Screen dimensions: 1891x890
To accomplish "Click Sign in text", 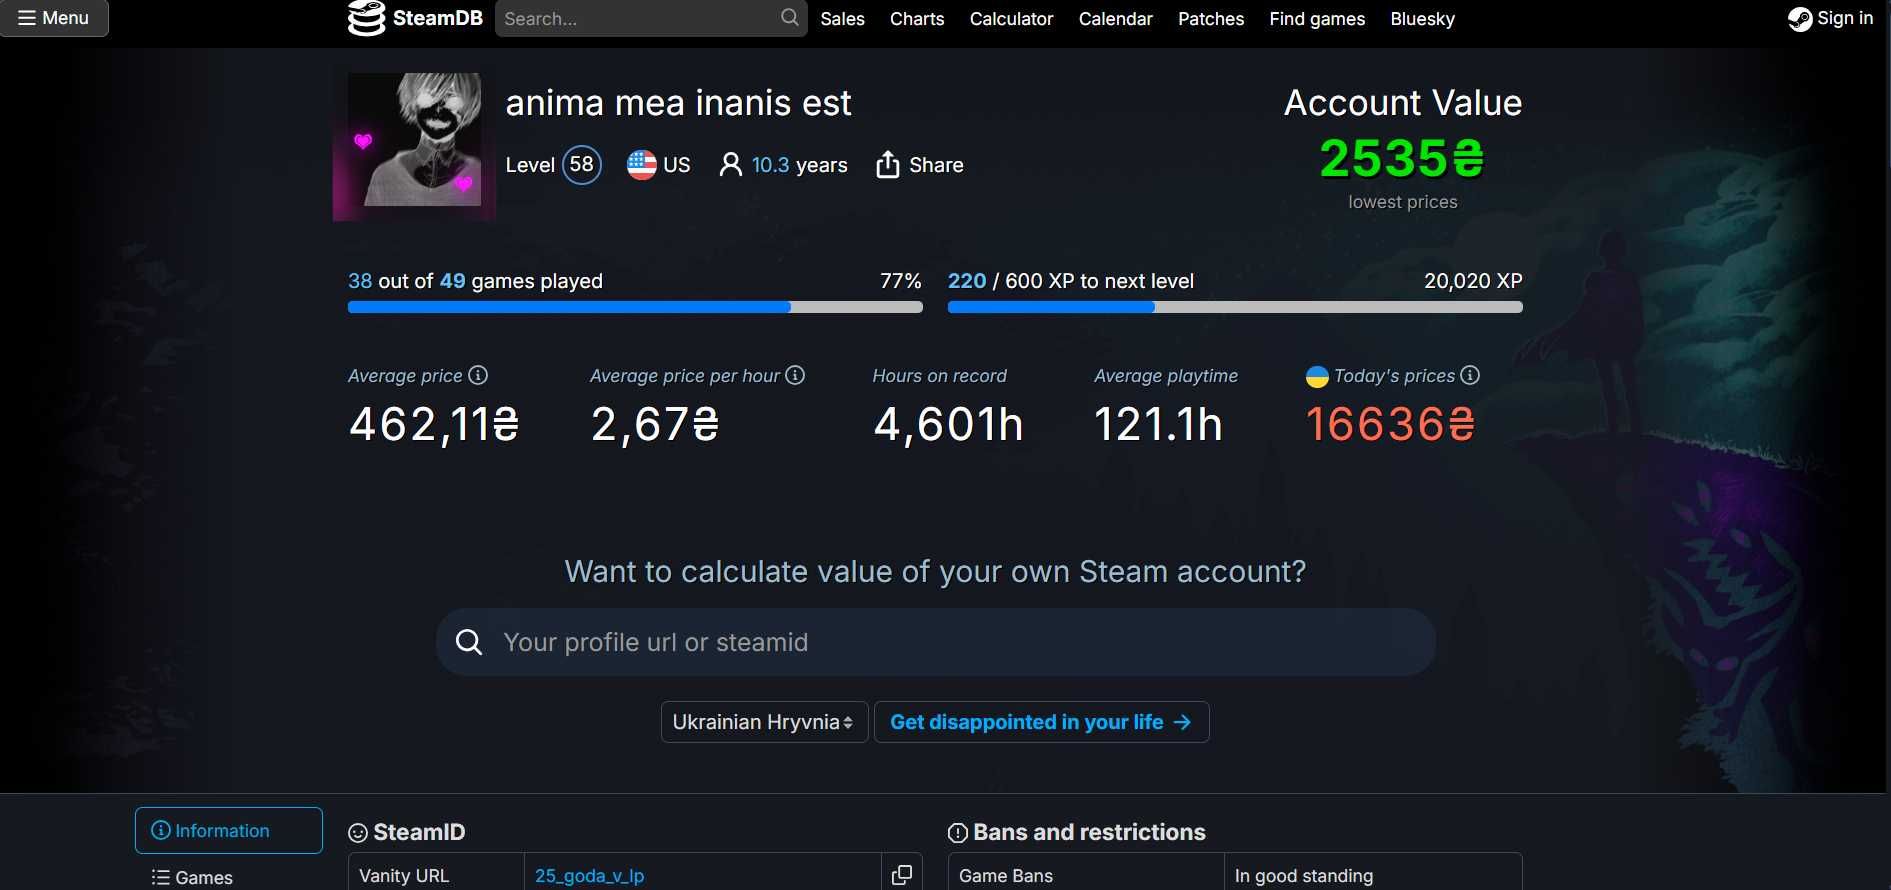I will (1845, 18).
